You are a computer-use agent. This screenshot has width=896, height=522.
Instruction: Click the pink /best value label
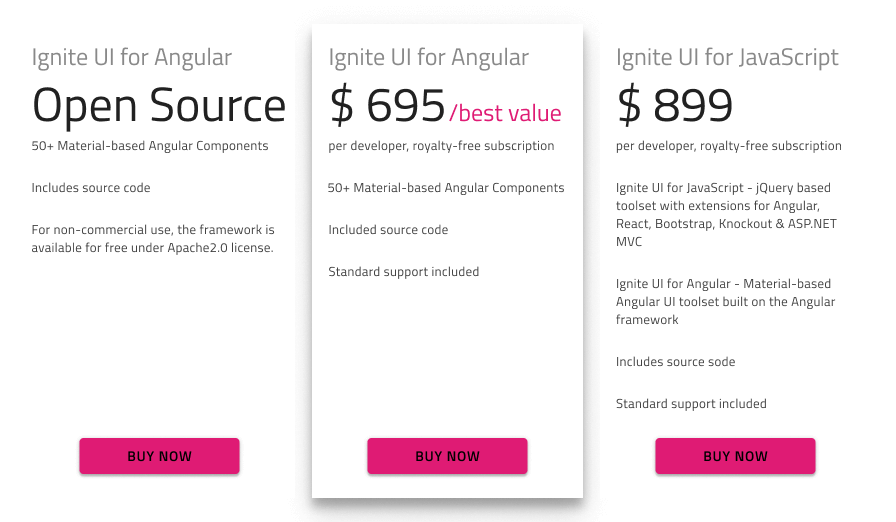click(506, 113)
